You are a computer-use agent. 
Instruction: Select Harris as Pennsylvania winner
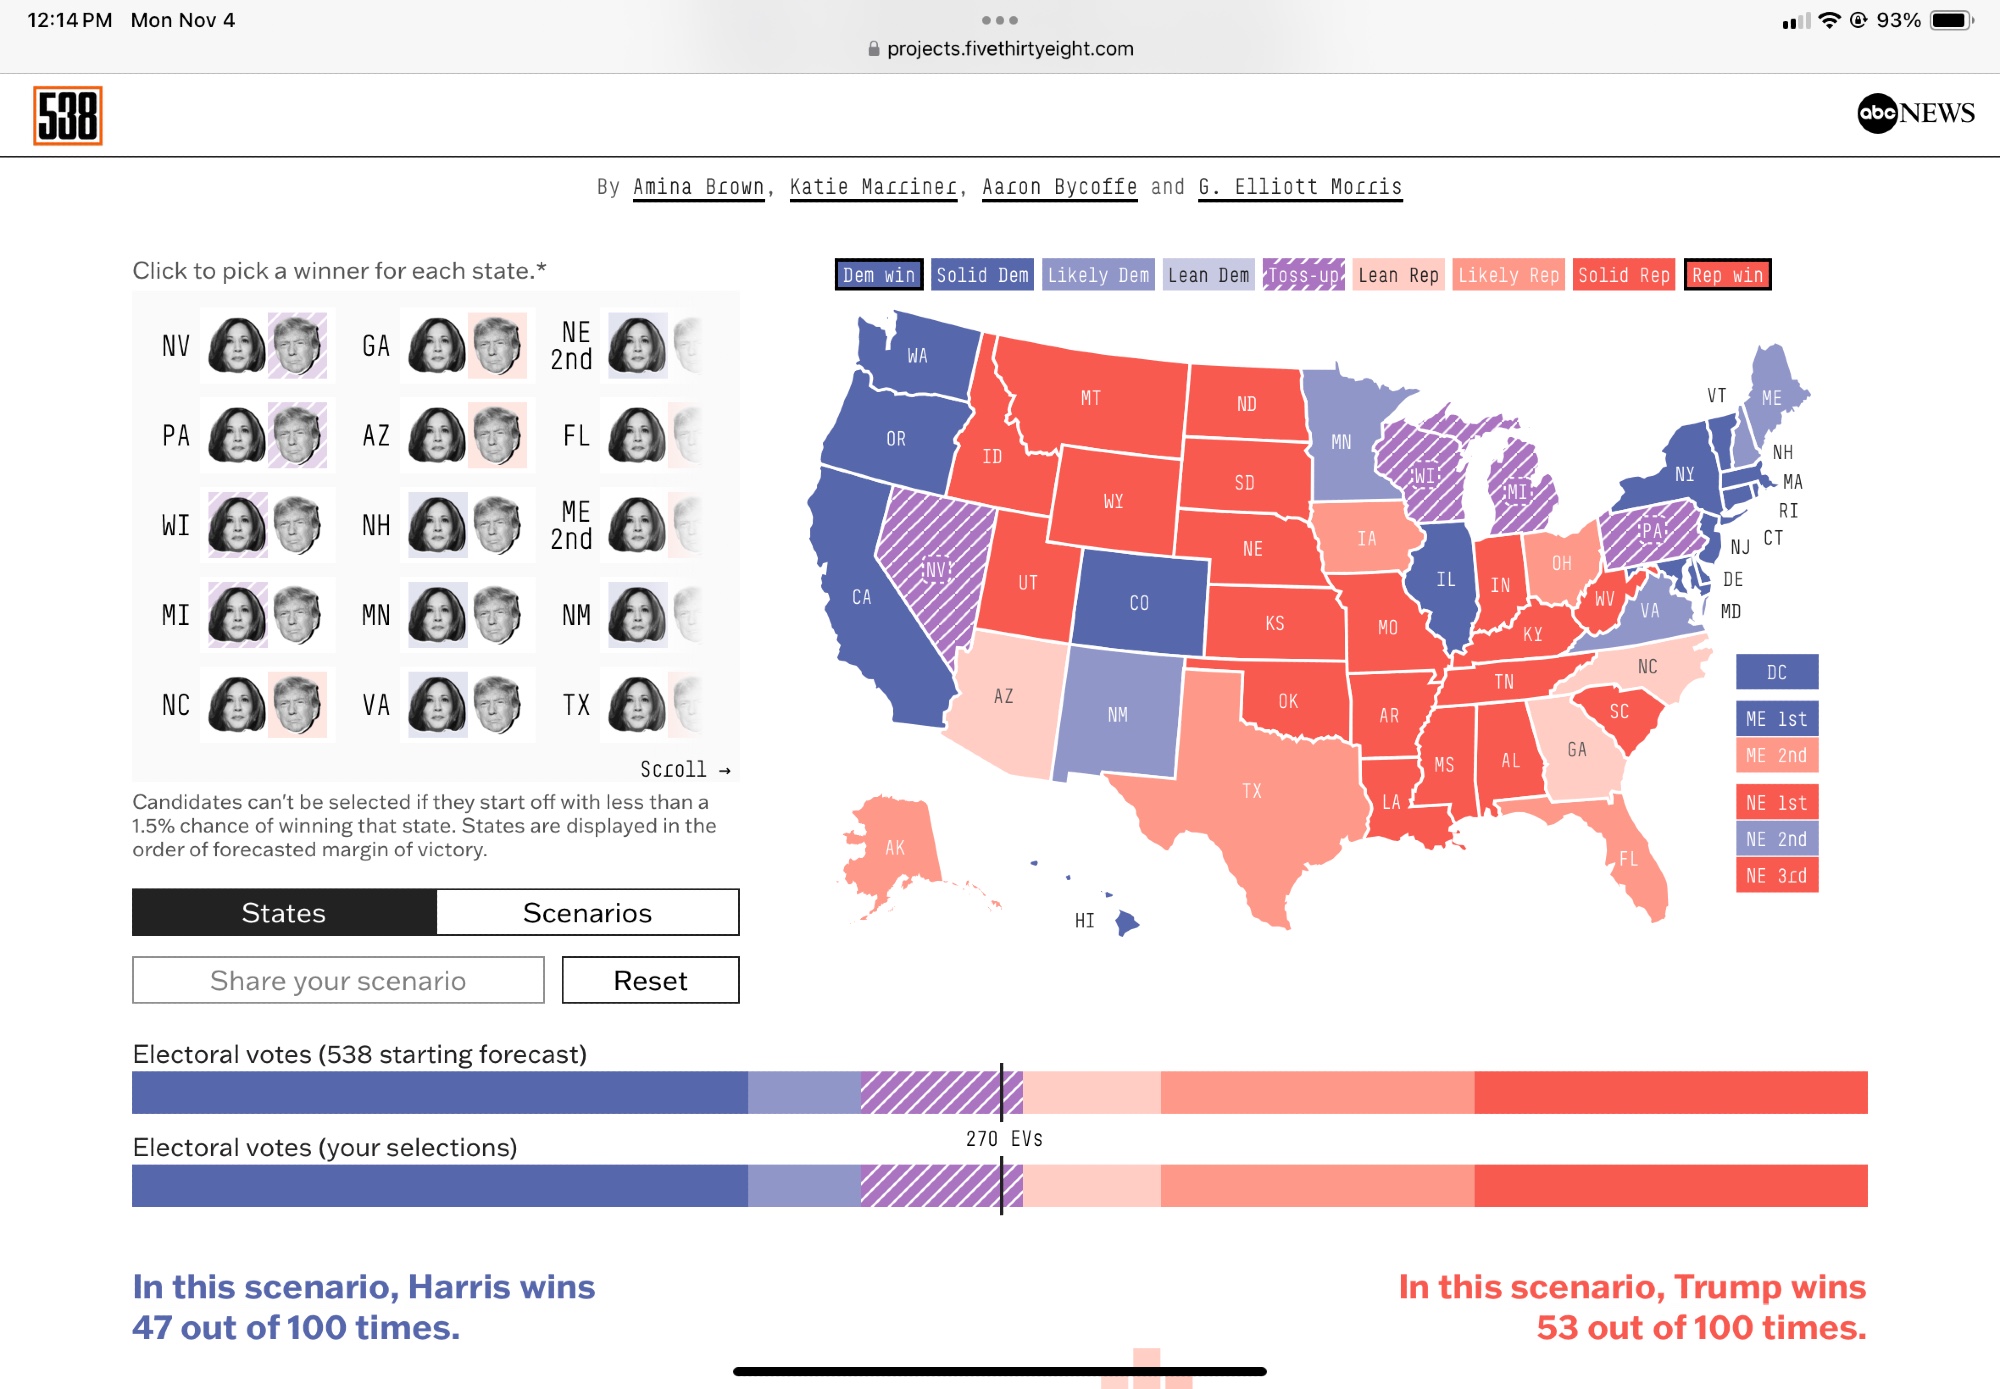pyautogui.click(x=237, y=436)
